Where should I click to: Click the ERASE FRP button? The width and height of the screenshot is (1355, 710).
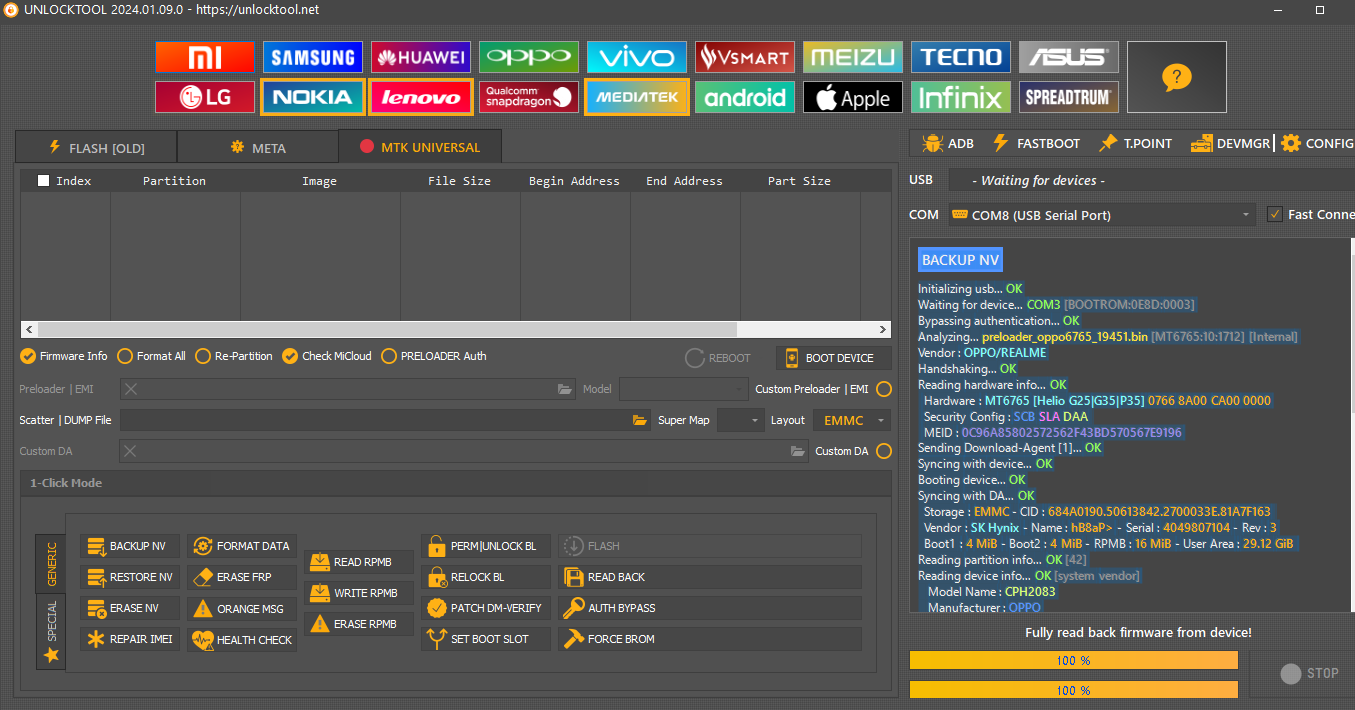coord(243,577)
